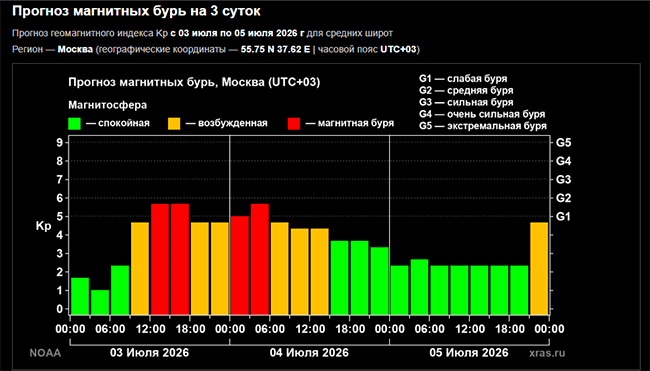This screenshot has height=371, width=650.
Task: Click the red bar starting at 12:00, 03 Июля
Action: (x=160, y=259)
